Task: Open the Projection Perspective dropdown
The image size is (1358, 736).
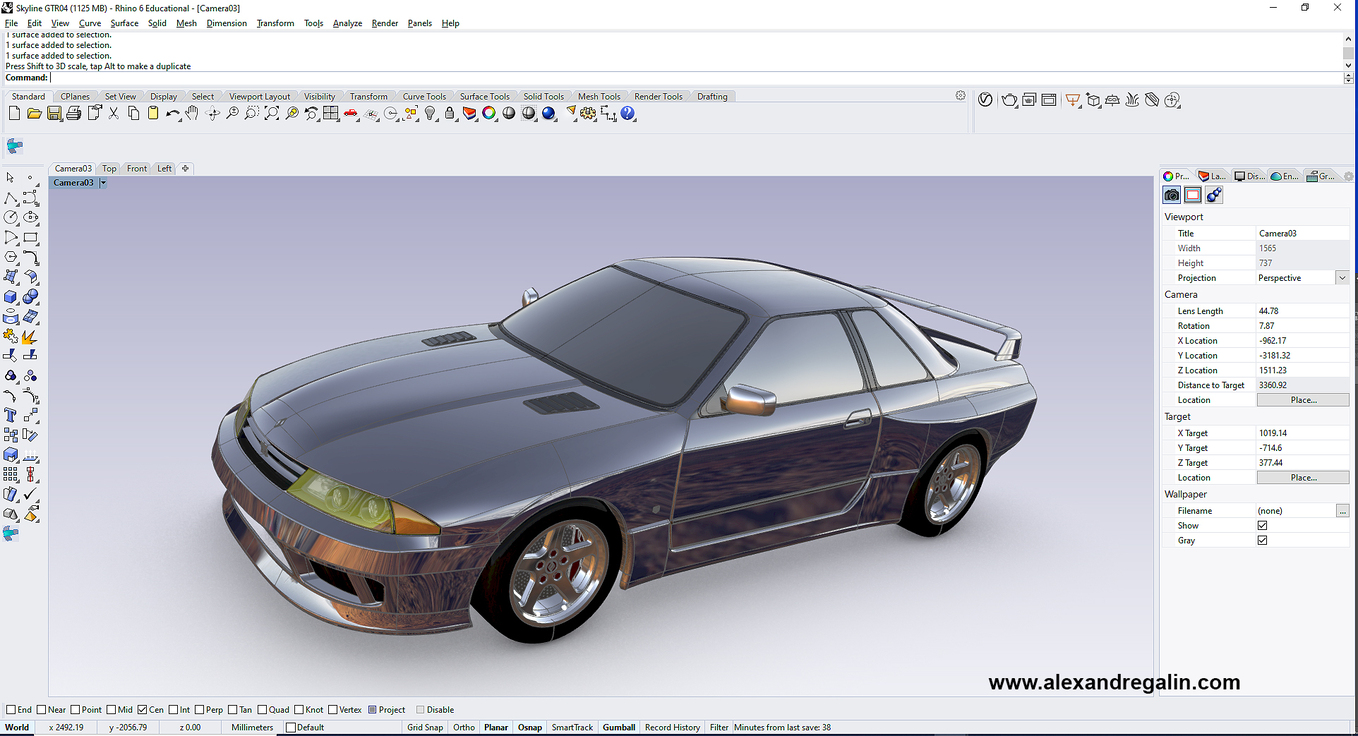Action: 1342,278
